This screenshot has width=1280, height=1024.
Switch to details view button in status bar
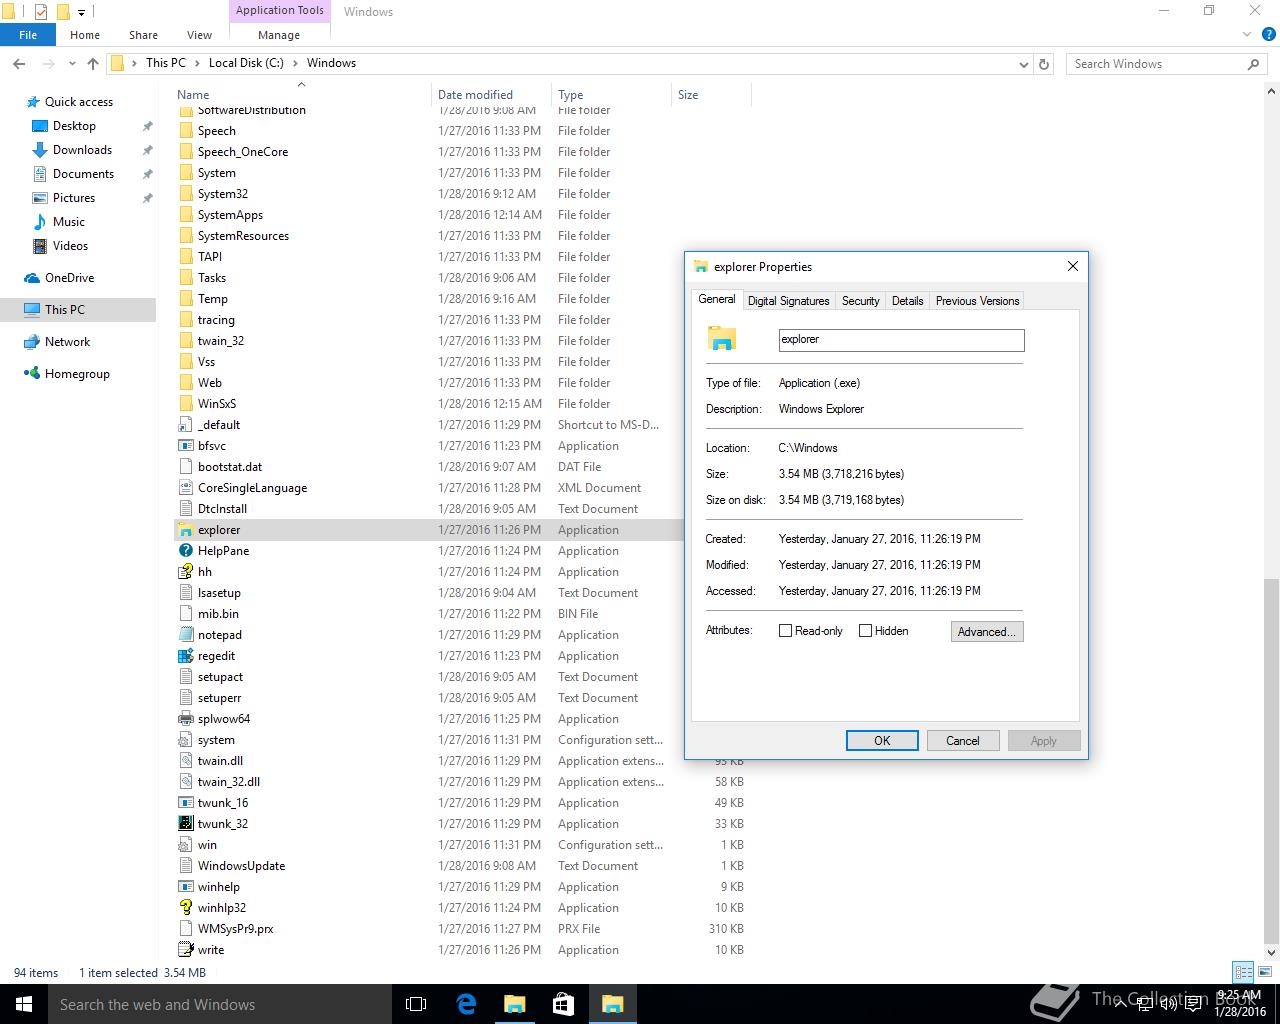[1243, 972]
